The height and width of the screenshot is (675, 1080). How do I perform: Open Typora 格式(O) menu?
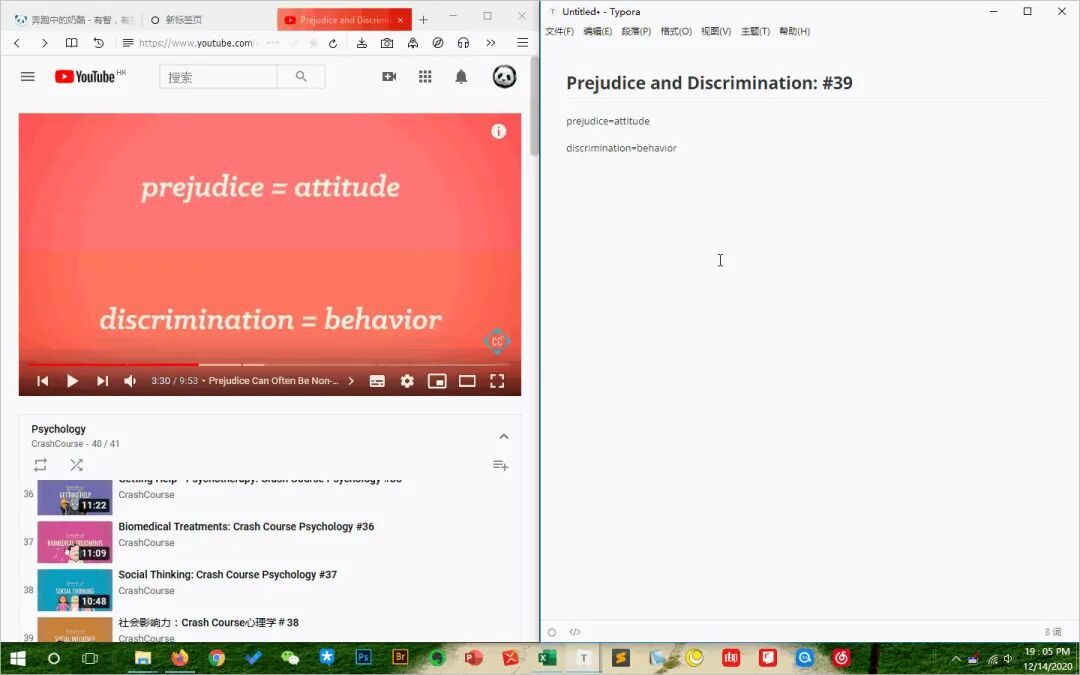(676, 31)
